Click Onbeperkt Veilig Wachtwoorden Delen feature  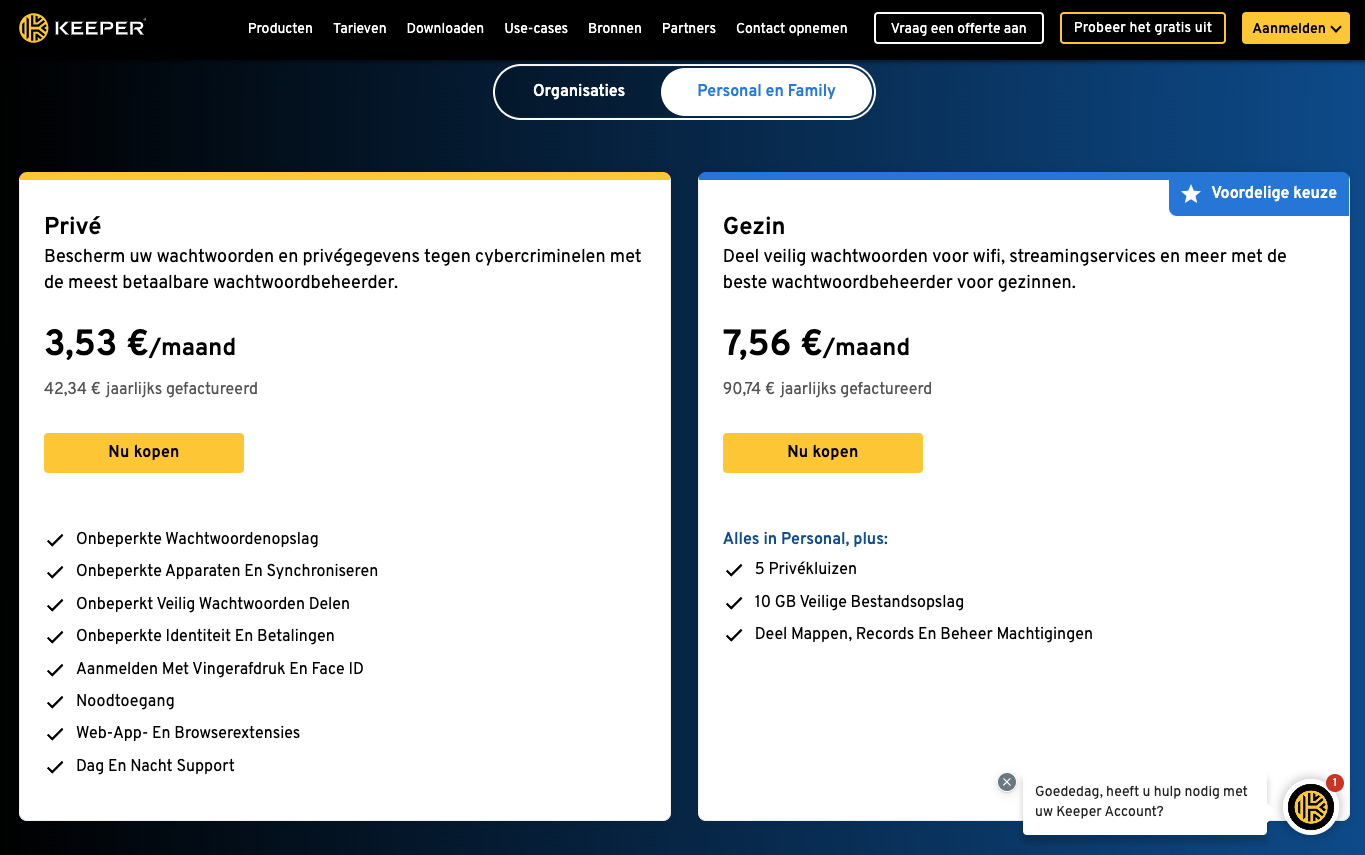coord(213,604)
